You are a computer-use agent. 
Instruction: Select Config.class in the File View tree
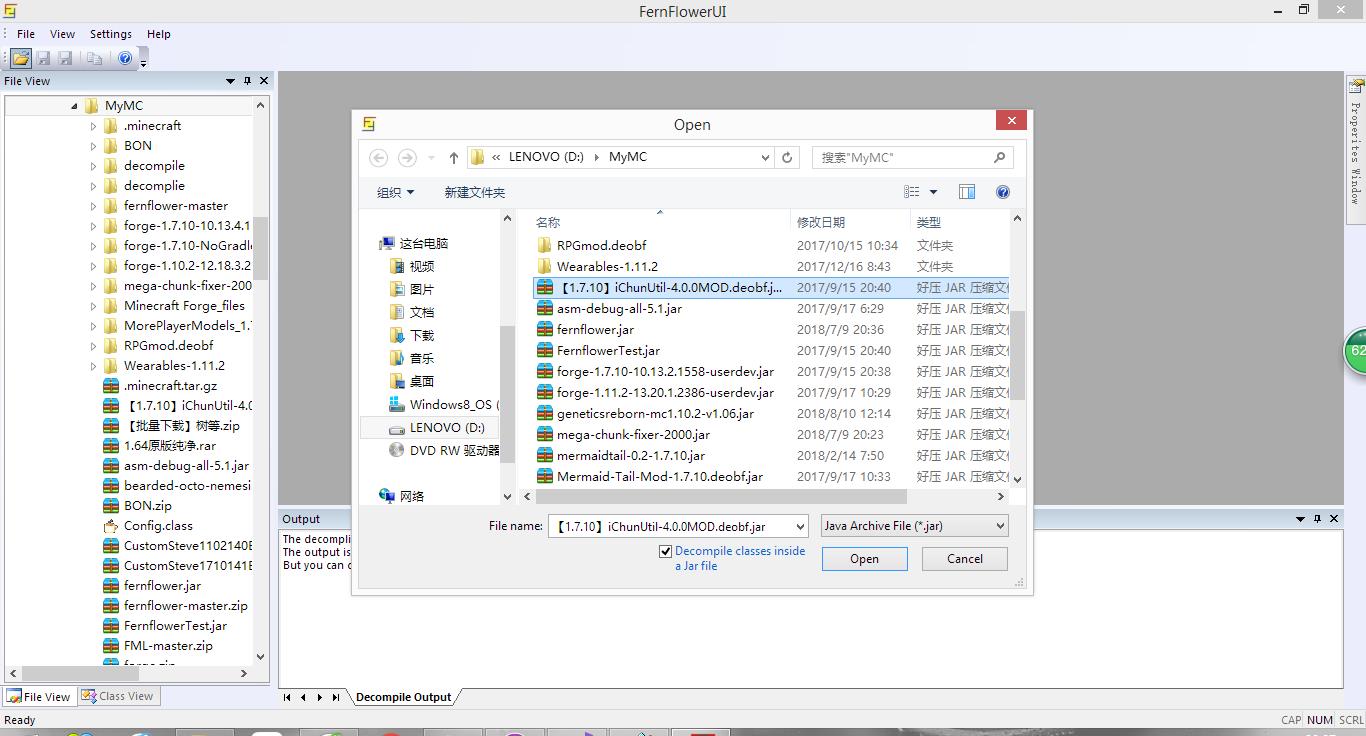coord(158,526)
